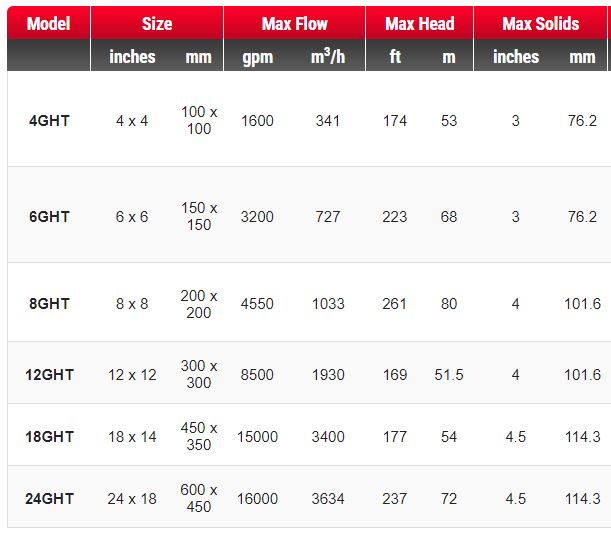Image resolution: width=611 pixels, height=533 pixels.
Task: Click the Size column header
Action: [156, 24]
